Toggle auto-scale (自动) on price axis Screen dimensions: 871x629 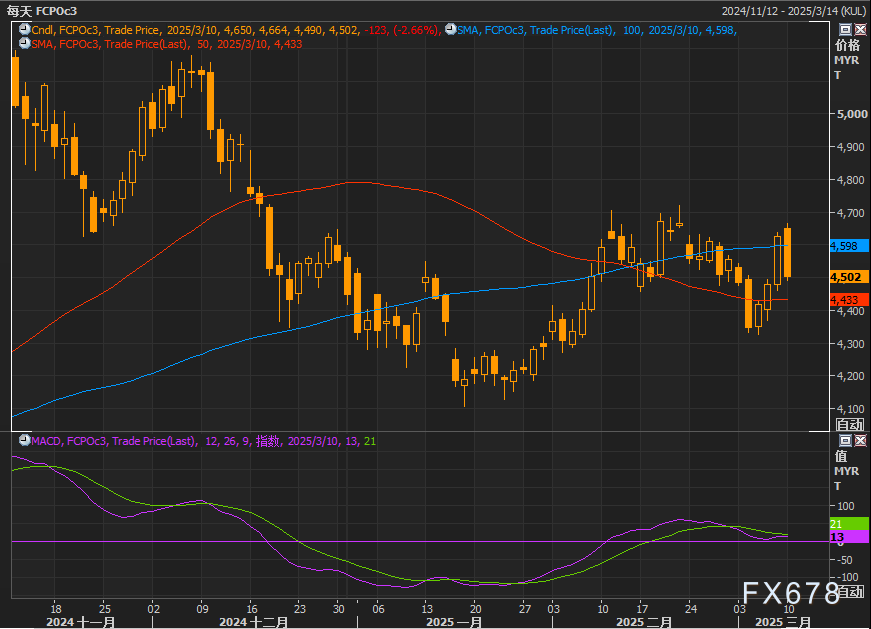tap(849, 425)
